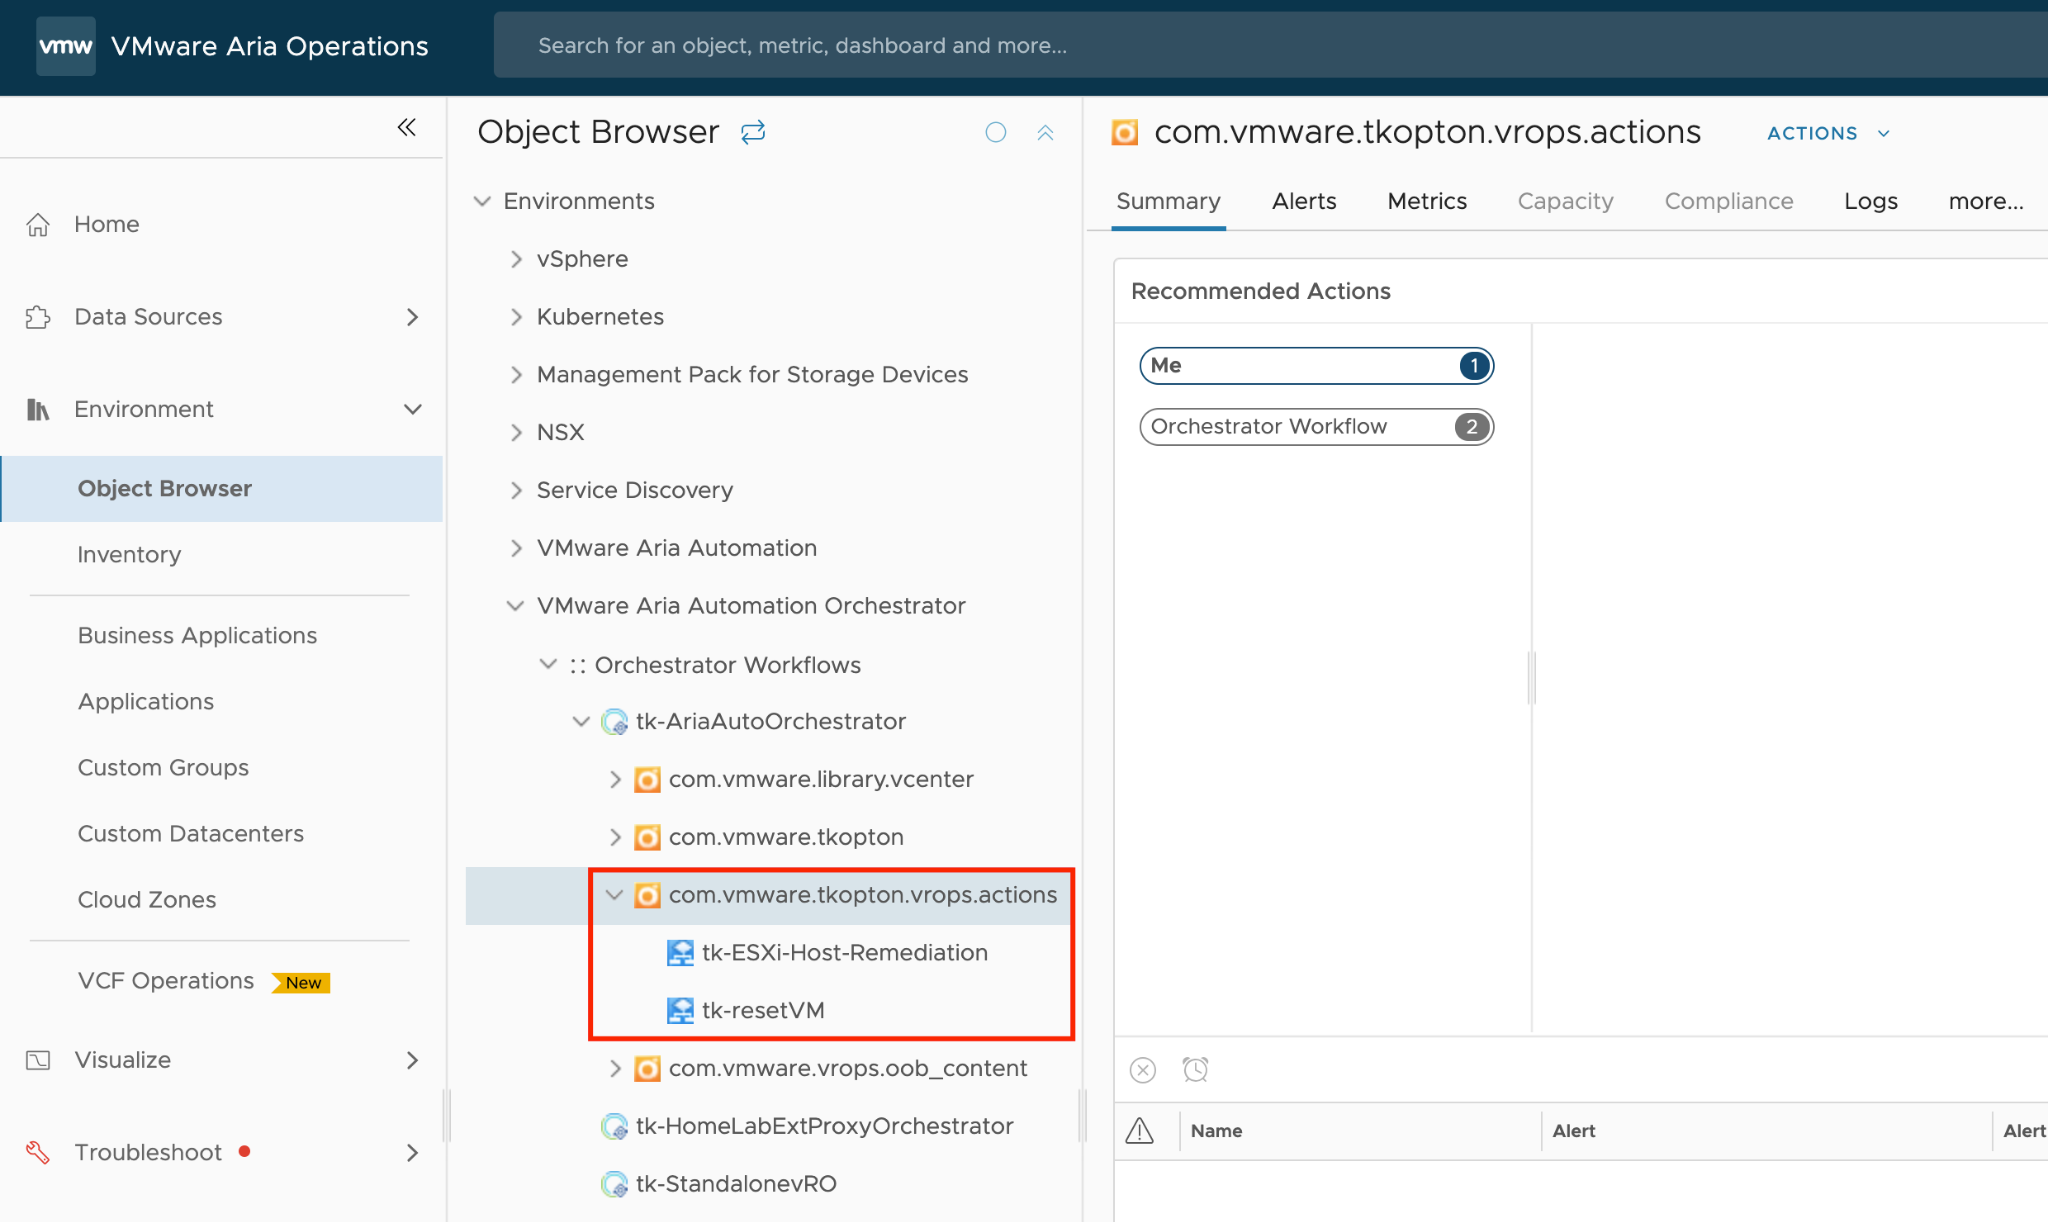The height and width of the screenshot is (1222, 2048).
Task: Click the red Troubleshoot notification dot
Action: (244, 1151)
